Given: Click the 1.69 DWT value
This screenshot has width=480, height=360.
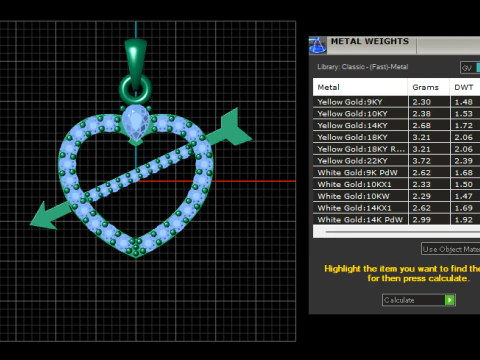Looking at the screenshot, I should tap(464, 208).
